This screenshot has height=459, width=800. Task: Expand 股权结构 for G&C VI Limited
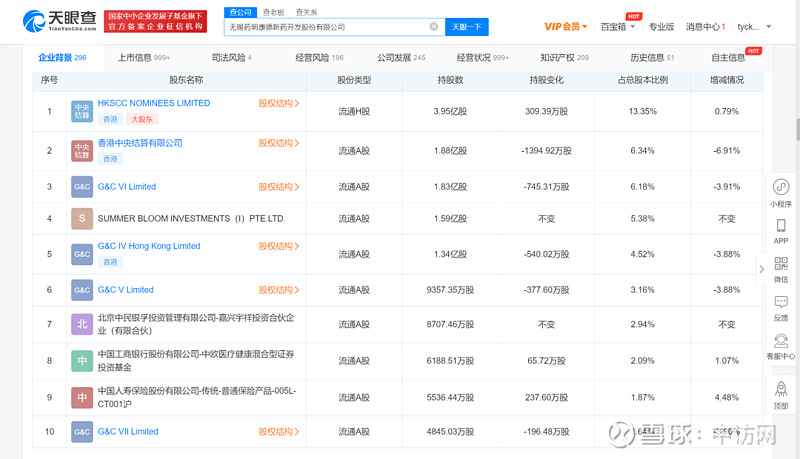(x=279, y=187)
